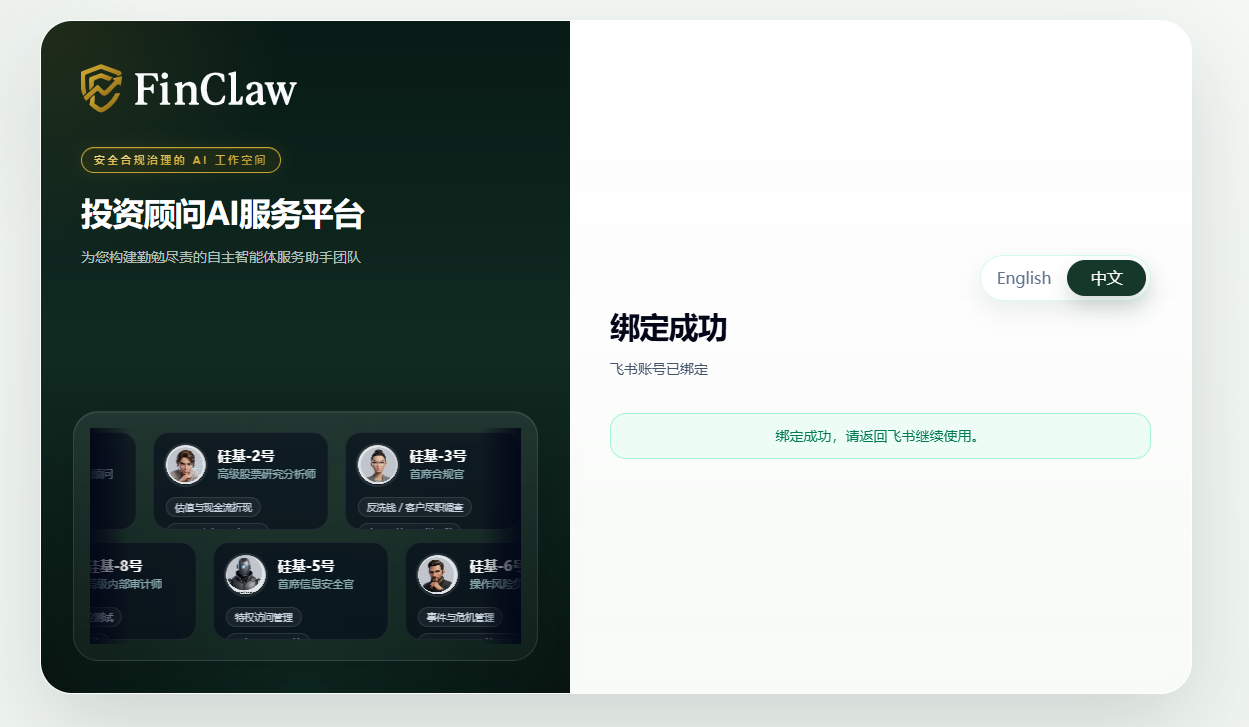Click the 首席合规官 role text
This screenshot has width=1249, height=727.
437,474
